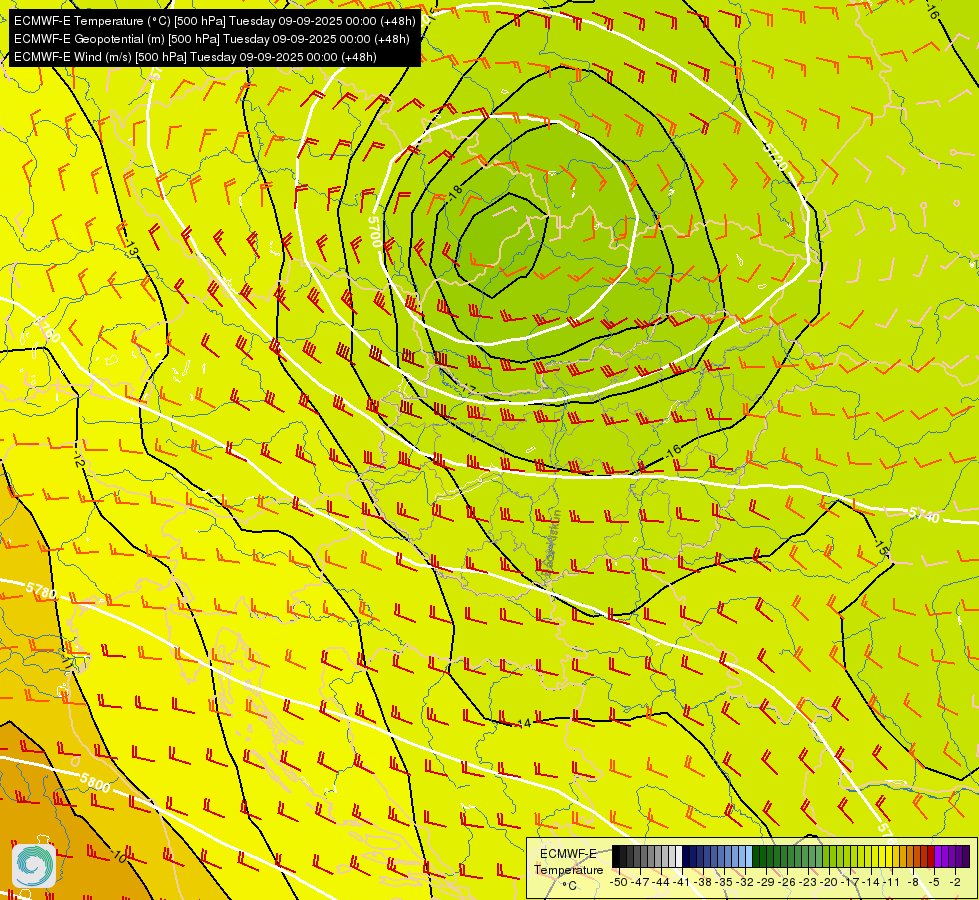This screenshot has width=979, height=900.
Task: Click the -8 value in the legend
Action: pos(913,882)
